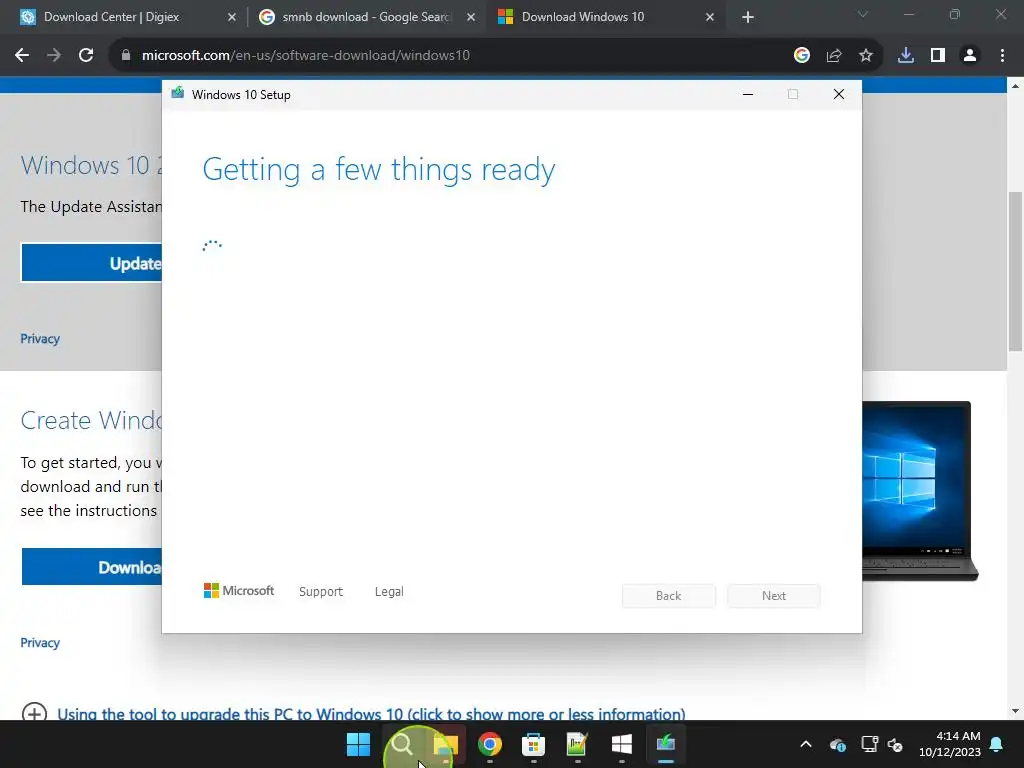
Task: Click the Back button in Setup
Action: (668, 596)
